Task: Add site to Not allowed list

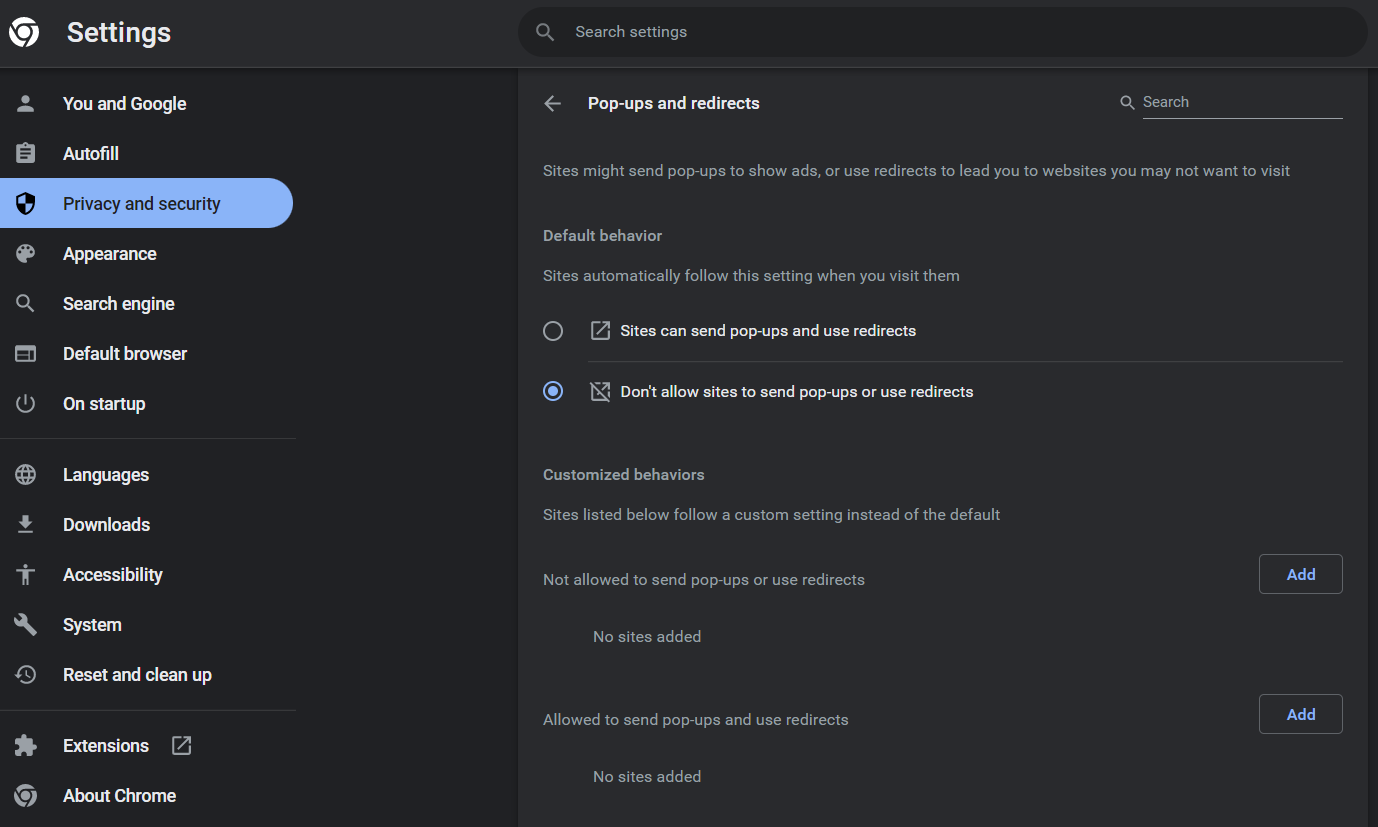Action: coord(1300,574)
